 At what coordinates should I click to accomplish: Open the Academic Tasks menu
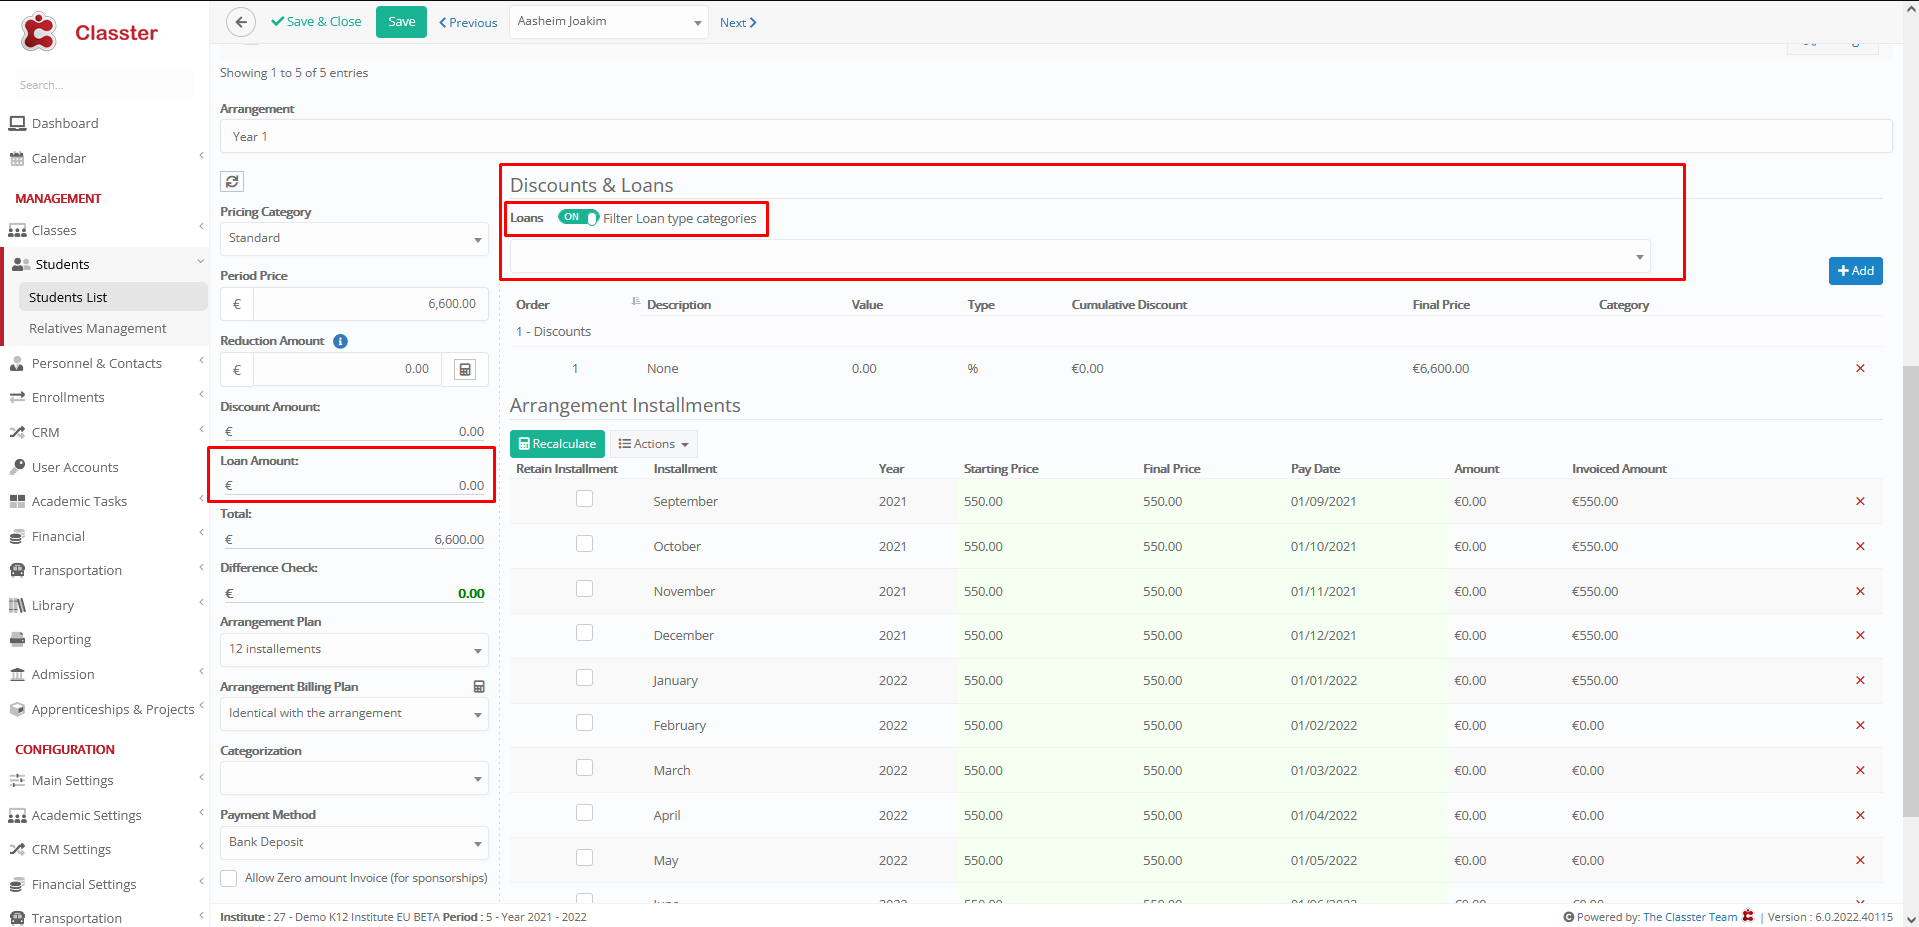pyautogui.click(x=104, y=501)
